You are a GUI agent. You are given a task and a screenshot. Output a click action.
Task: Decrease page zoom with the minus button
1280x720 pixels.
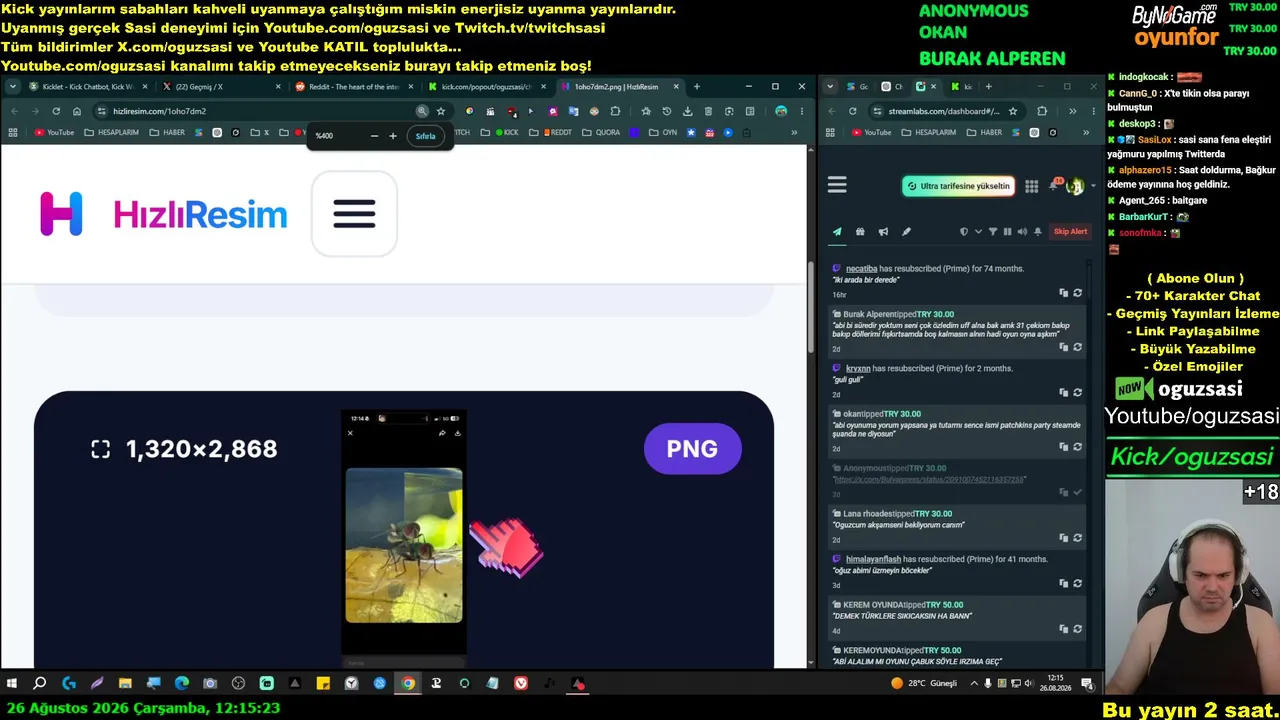coord(374,136)
